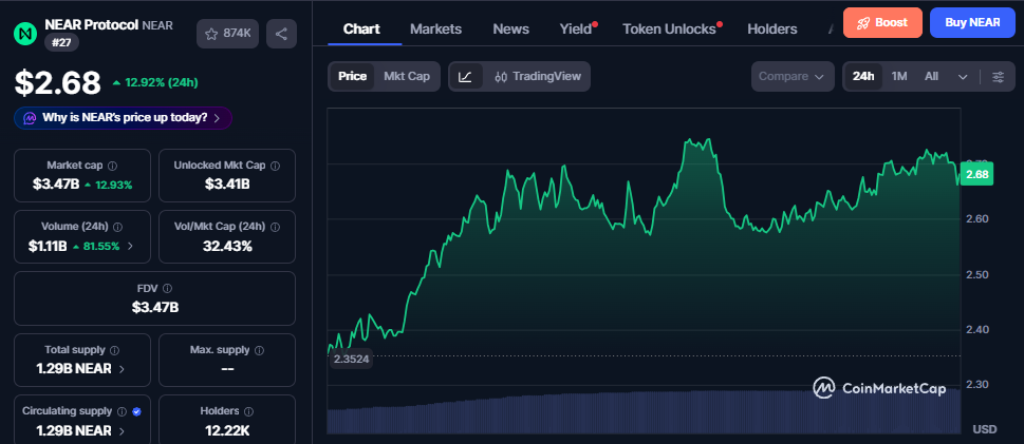Select the 24h time range
1024x444 pixels.
click(863, 76)
